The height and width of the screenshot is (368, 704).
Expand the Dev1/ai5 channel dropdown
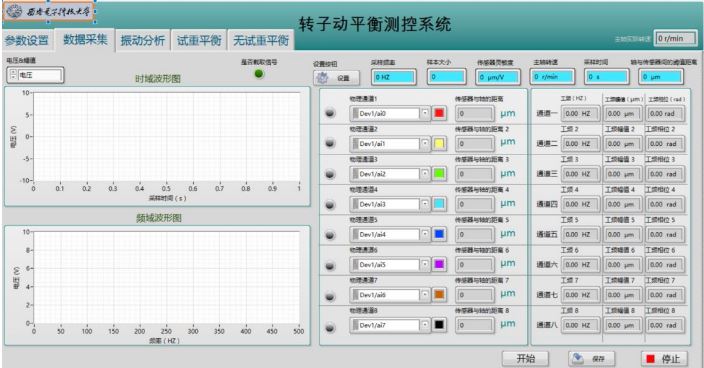(425, 264)
